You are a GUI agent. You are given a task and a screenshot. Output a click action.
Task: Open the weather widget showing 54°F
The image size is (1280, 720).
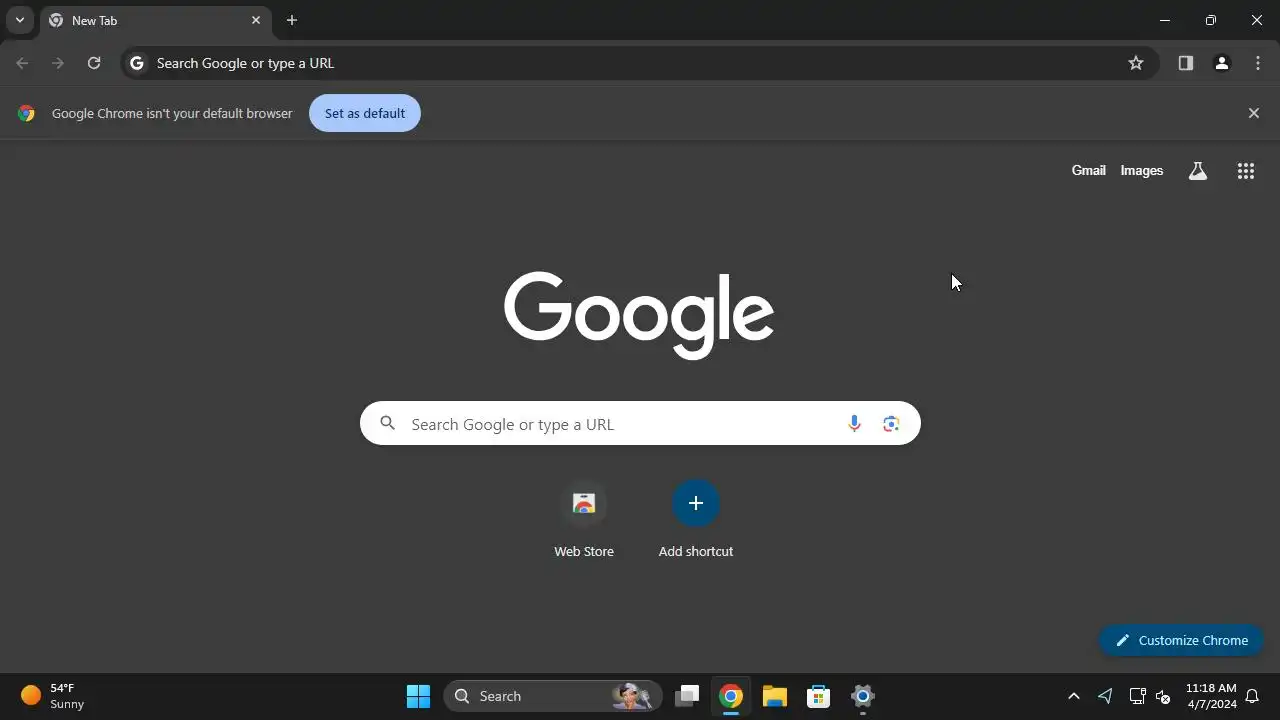click(x=53, y=696)
